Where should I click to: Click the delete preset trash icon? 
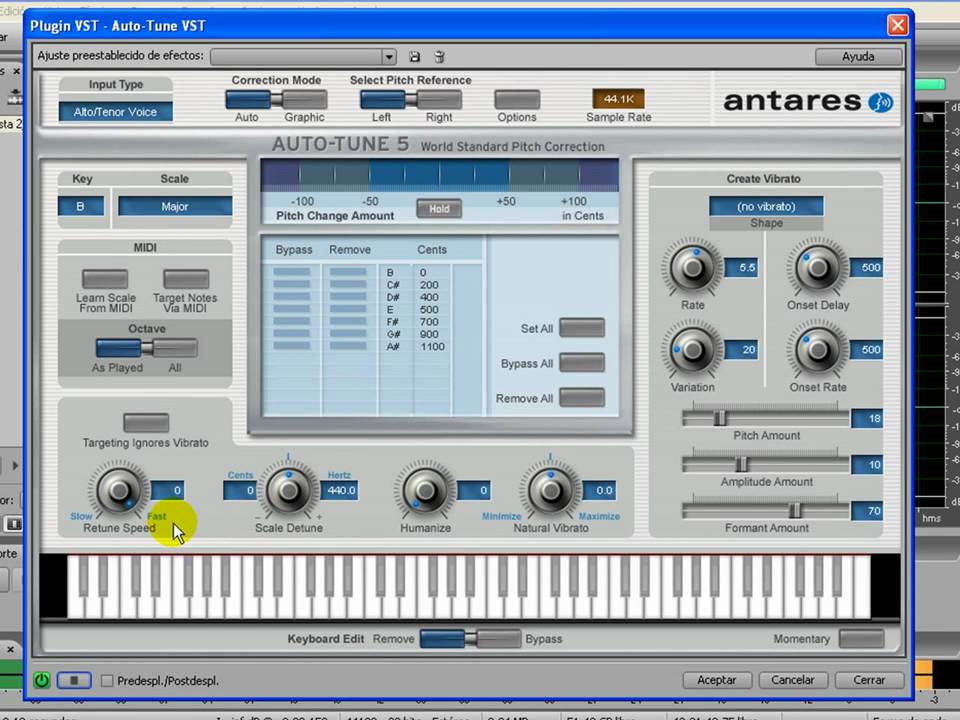pyautogui.click(x=439, y=56)
